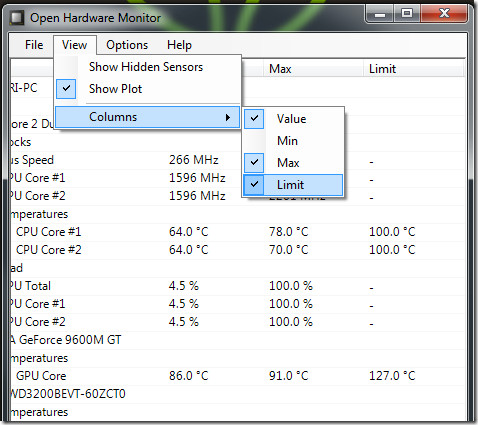The height and width of the screenshot is (425, 478).
Task: Minimize the Open Hardware Monitor window
Action: click(x=380, y=14)
